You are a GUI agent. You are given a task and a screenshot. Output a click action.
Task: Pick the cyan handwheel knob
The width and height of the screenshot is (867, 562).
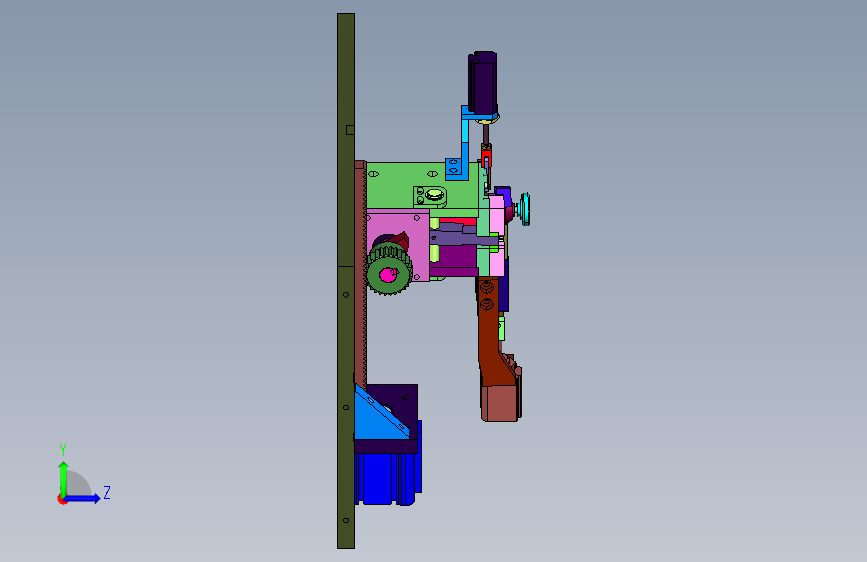pyautogui.click(x=525, y=209)
